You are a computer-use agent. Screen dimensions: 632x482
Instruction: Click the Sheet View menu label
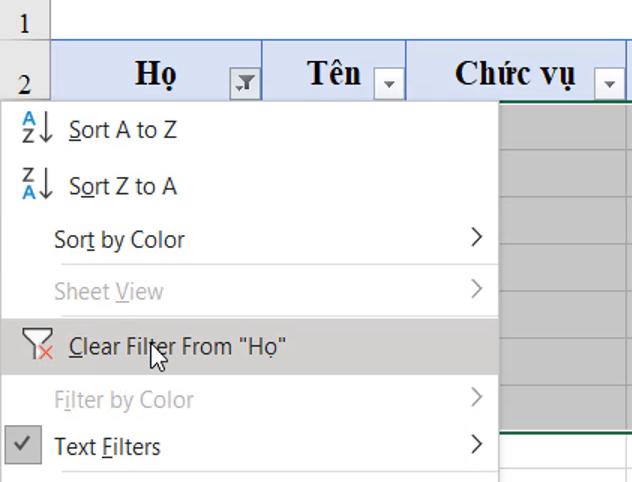click(108, 292)
